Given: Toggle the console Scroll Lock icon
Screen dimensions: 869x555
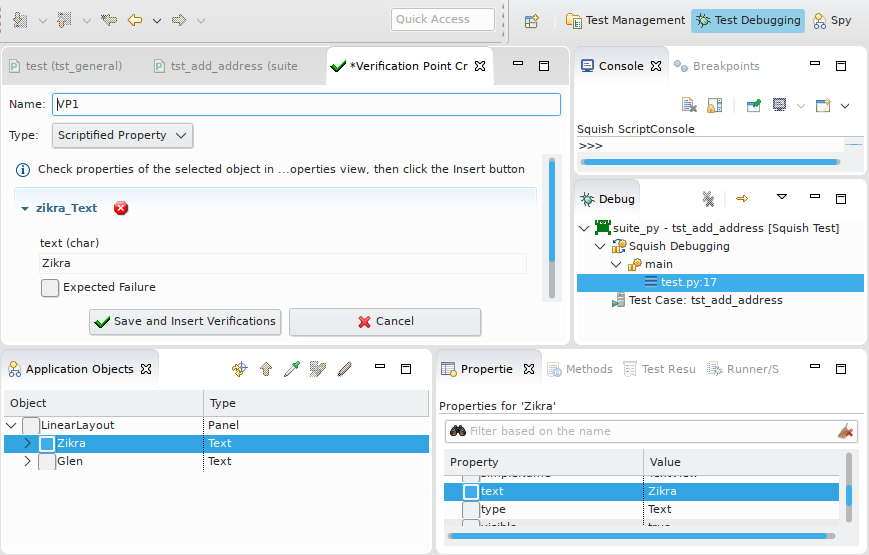Looking at the screenshot, I should 715,105.
